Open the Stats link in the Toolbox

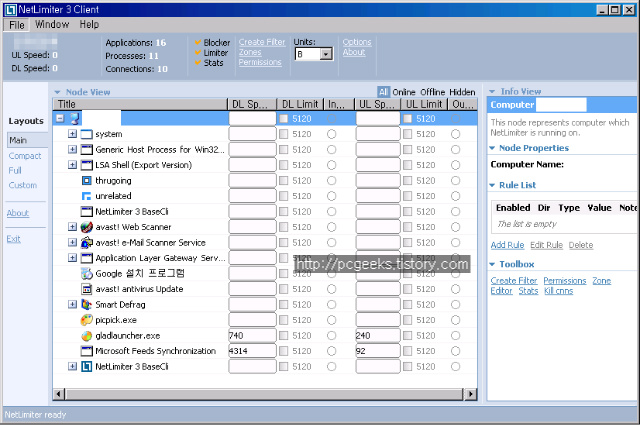[528, 291]
